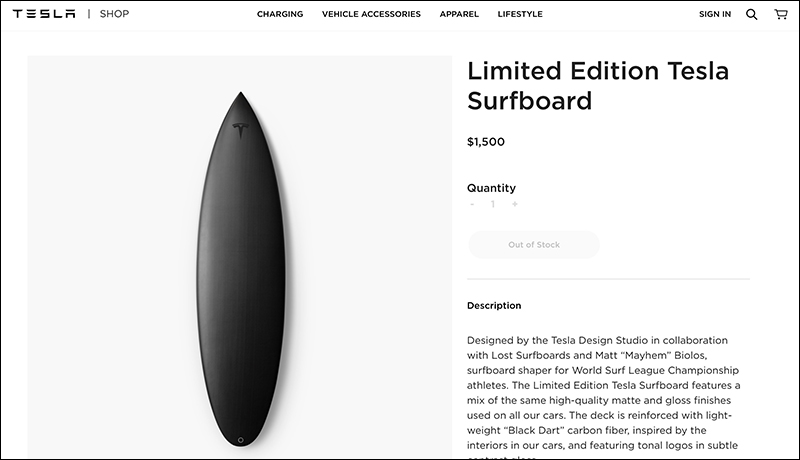Viewport: 800px width, 460px height.
Task: Open the APPAREL menu
Action: [459, 14]
